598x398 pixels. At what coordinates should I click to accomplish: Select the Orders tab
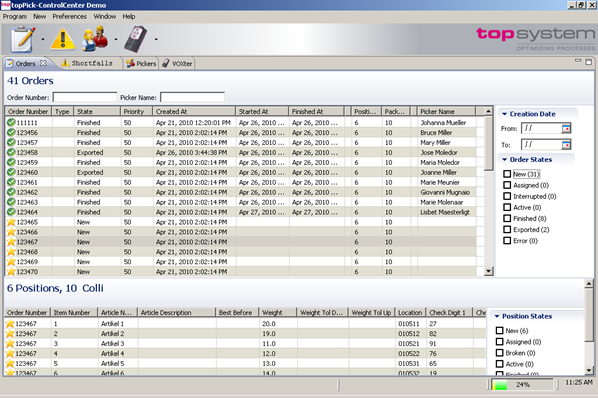click(26, 64)
